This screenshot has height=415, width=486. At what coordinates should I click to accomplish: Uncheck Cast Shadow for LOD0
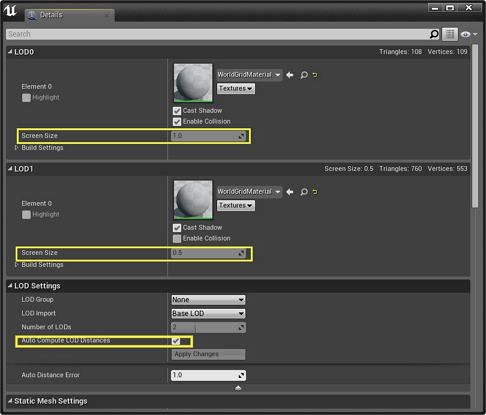click(177, 111)
